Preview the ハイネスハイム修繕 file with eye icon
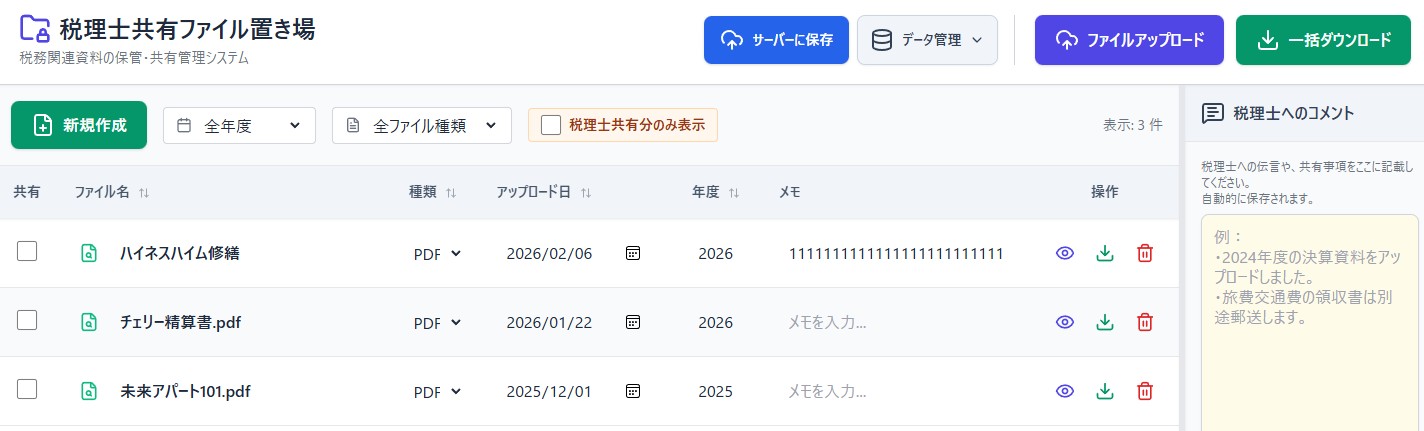 (x=1065, y=254)
